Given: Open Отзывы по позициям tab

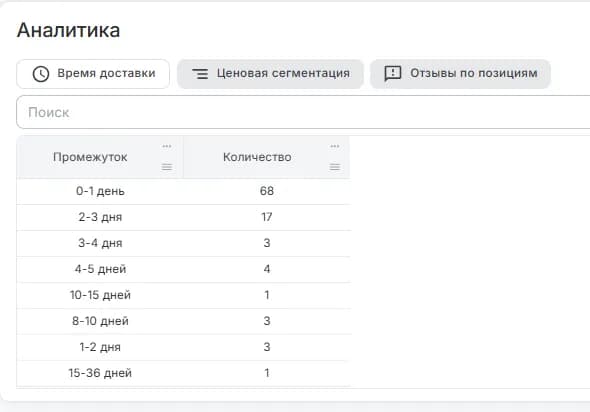Looking at the screenshot, I should pos(460,74).
